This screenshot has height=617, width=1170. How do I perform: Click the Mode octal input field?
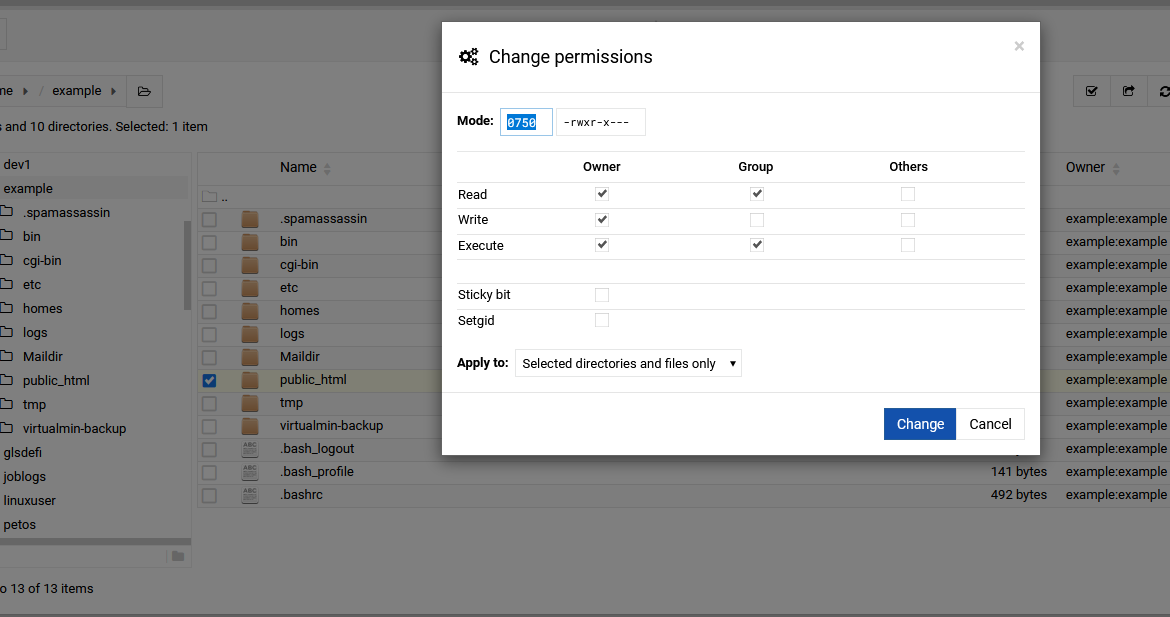click(x=526, y=122)
